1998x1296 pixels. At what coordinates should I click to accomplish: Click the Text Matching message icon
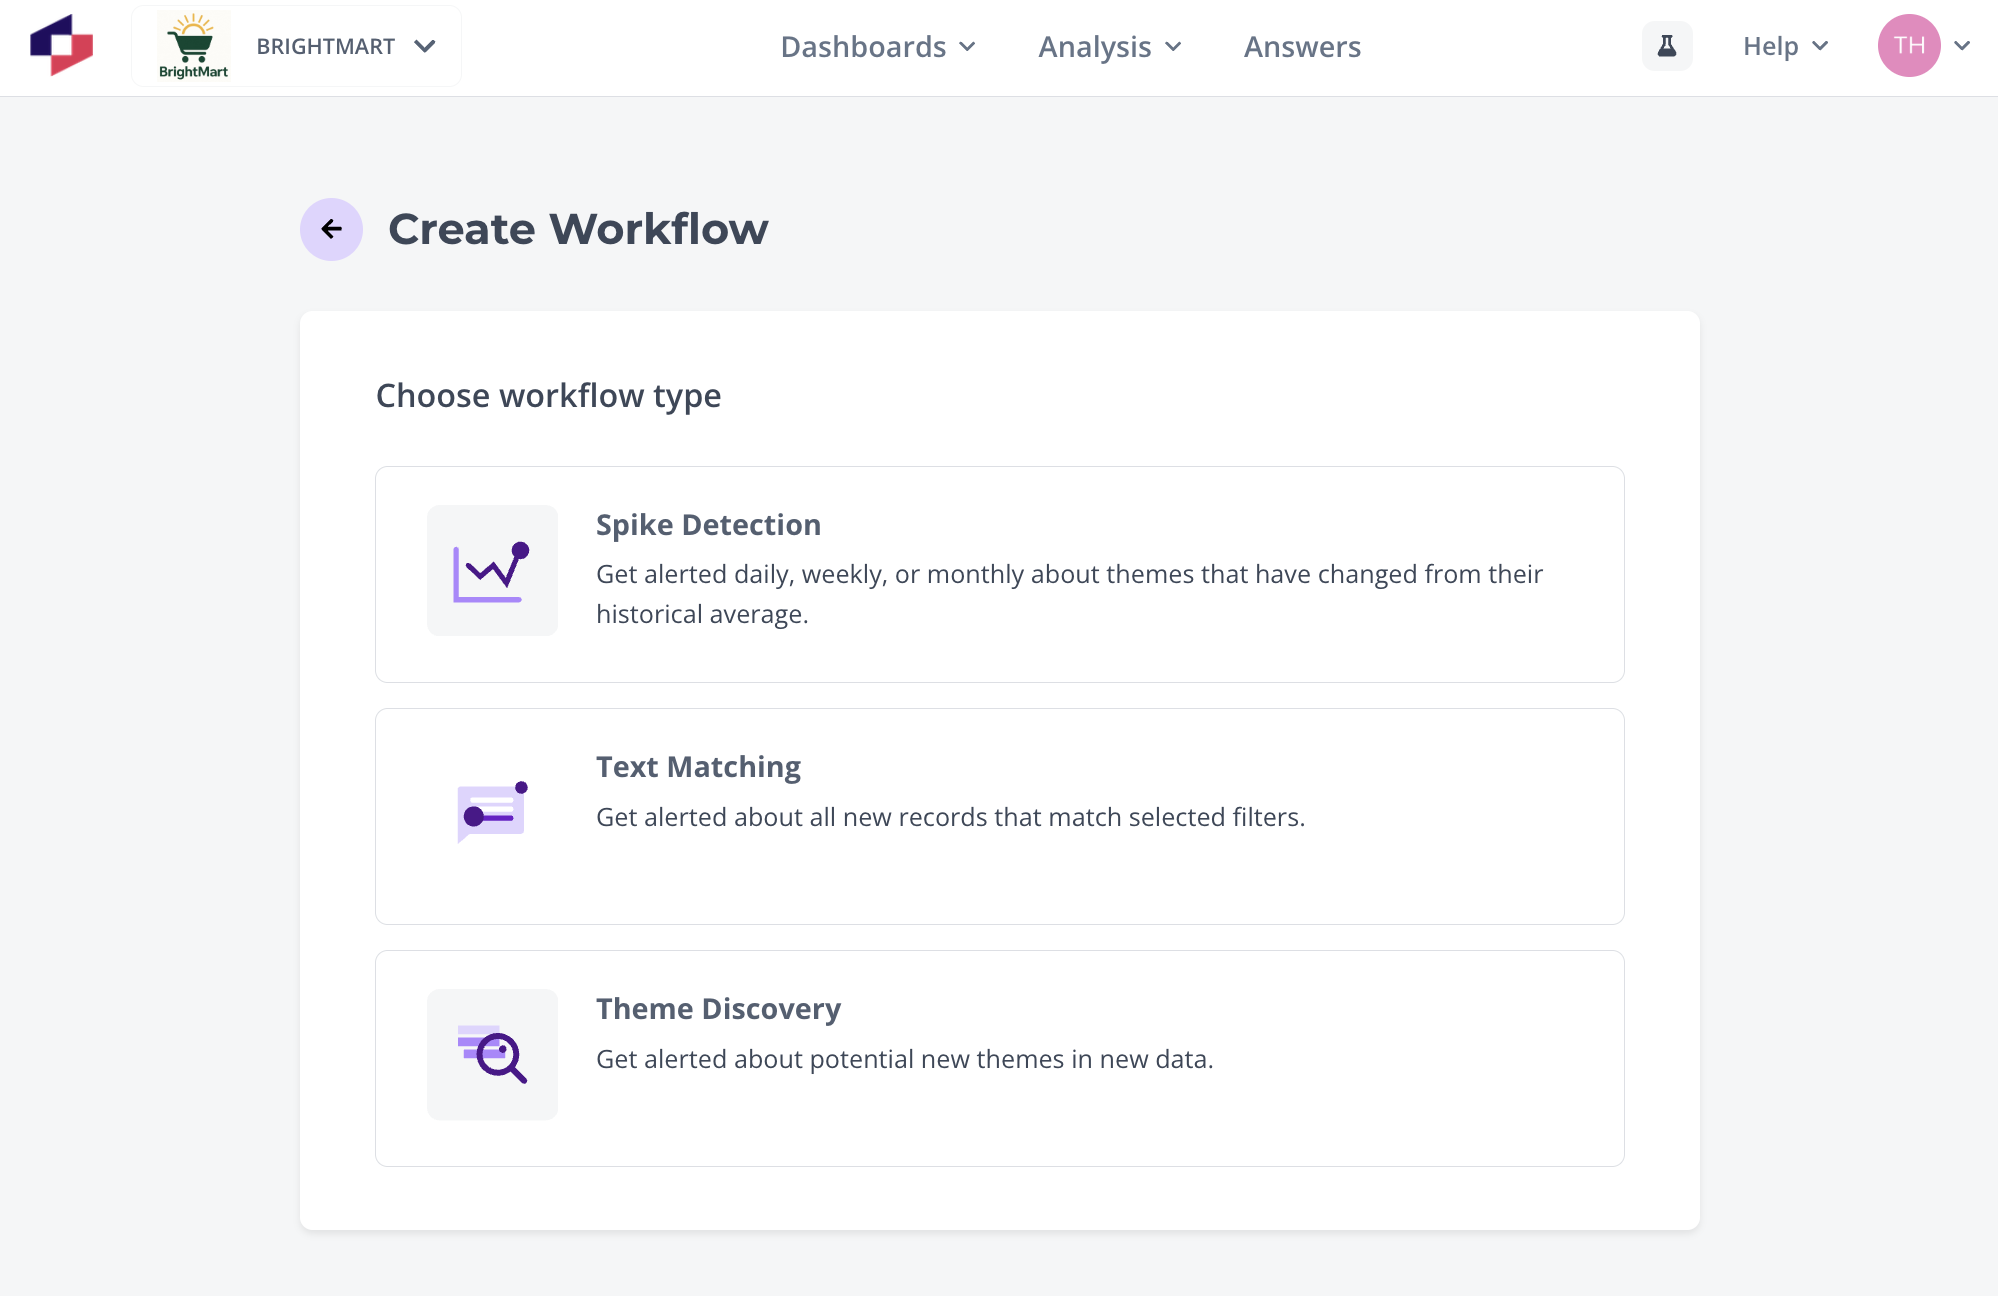point(492,812)
